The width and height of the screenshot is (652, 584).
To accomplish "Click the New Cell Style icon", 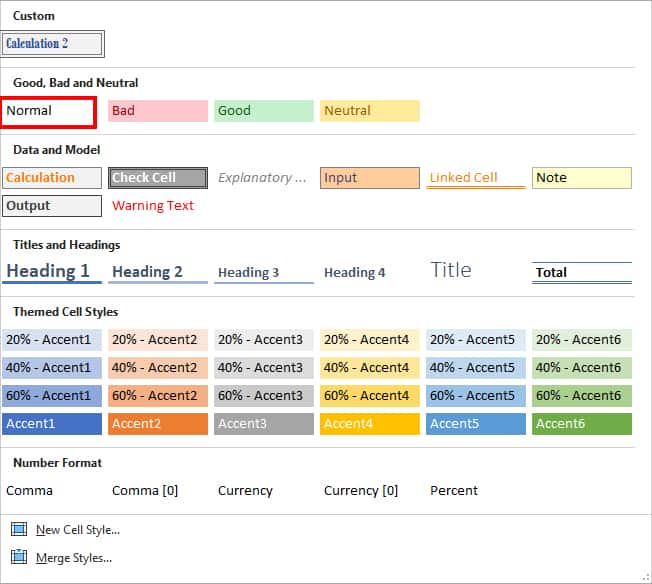I will pyautogui.click(x=19, y=530).
